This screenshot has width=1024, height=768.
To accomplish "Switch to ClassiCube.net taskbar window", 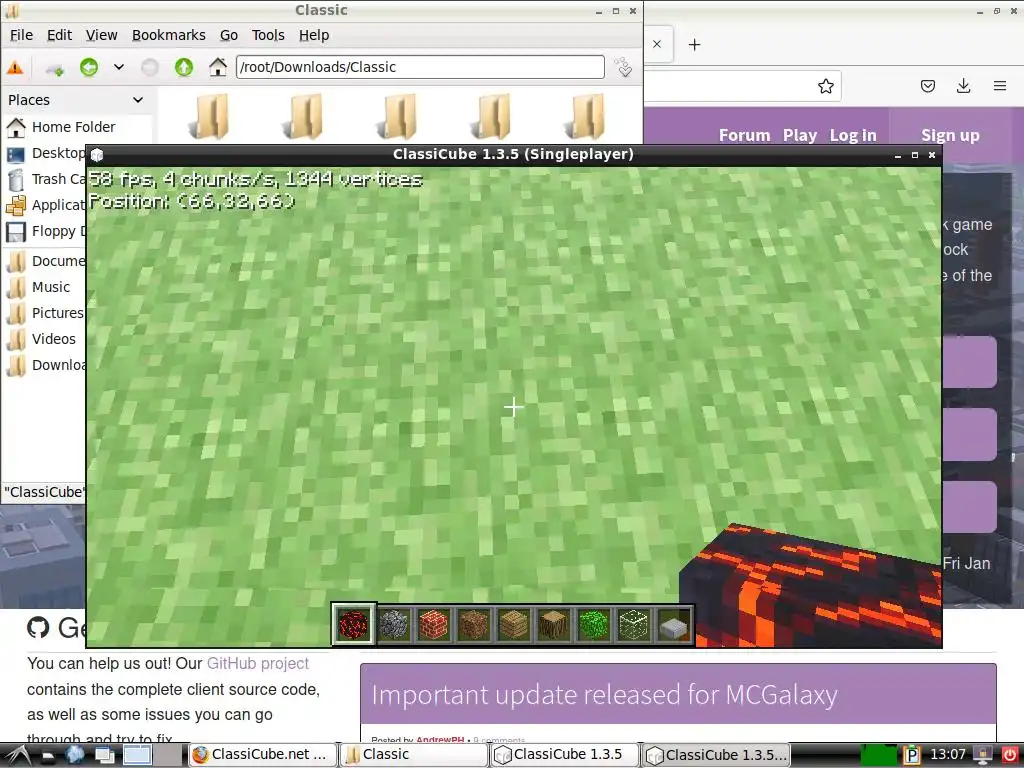I will 263,754.
